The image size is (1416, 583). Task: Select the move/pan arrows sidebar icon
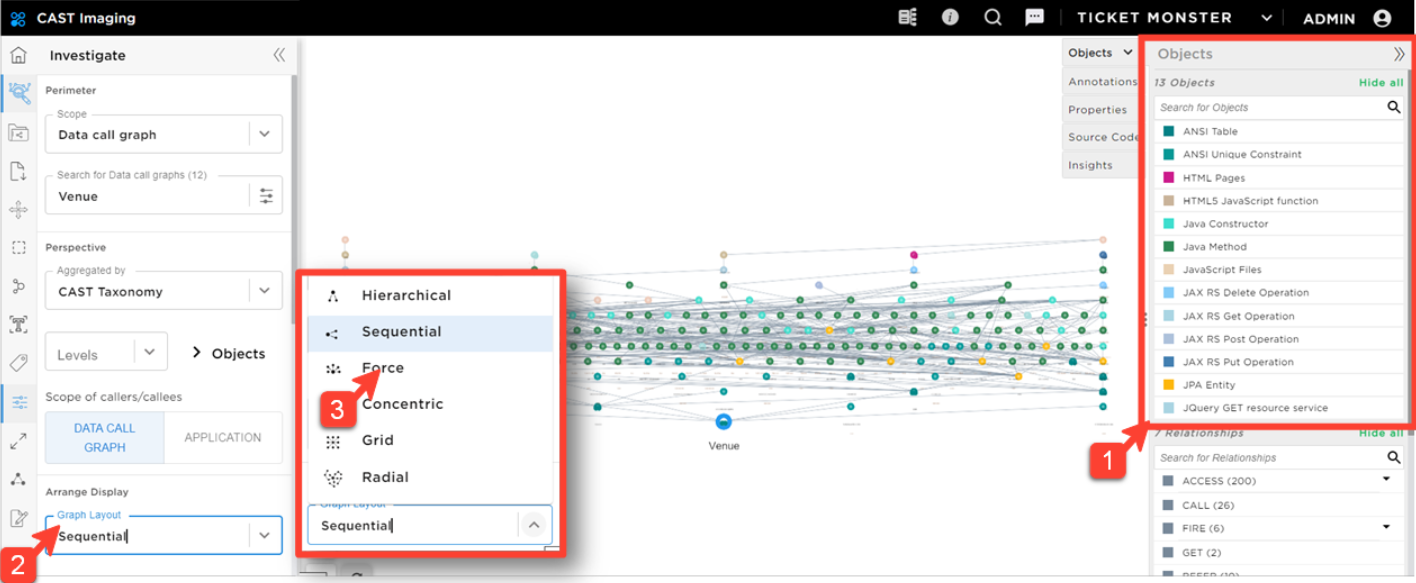(18, 210)
